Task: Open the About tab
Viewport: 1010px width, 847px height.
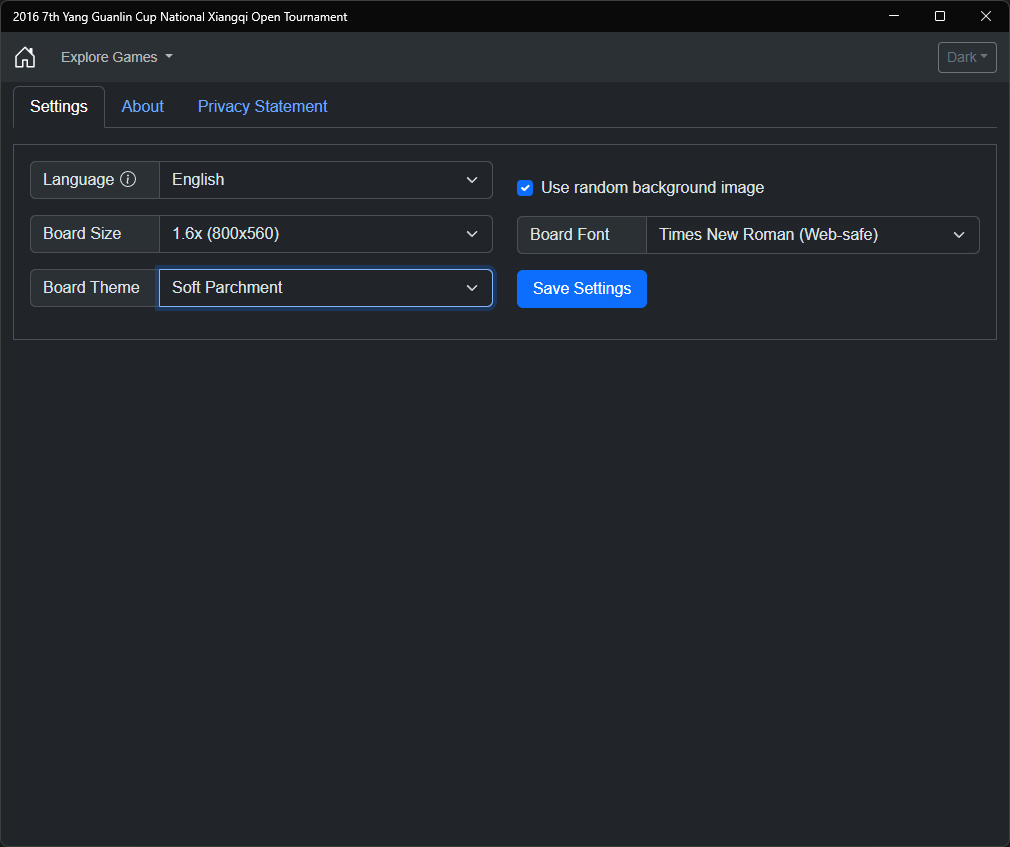Action: click(x=142, y=106)
